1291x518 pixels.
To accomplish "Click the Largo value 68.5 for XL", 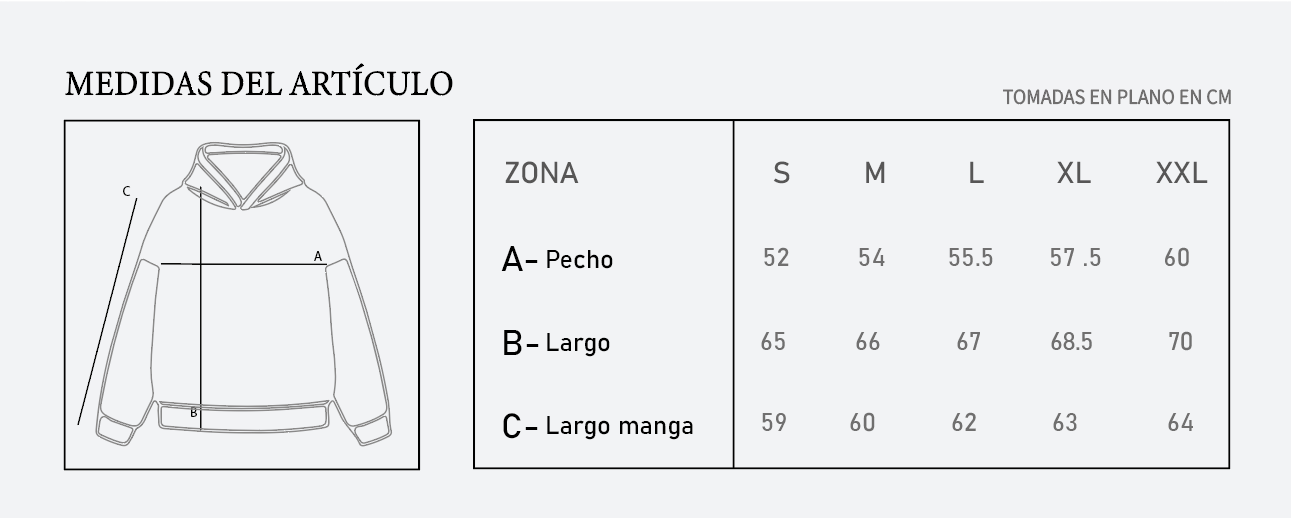I will [1071, 342].
